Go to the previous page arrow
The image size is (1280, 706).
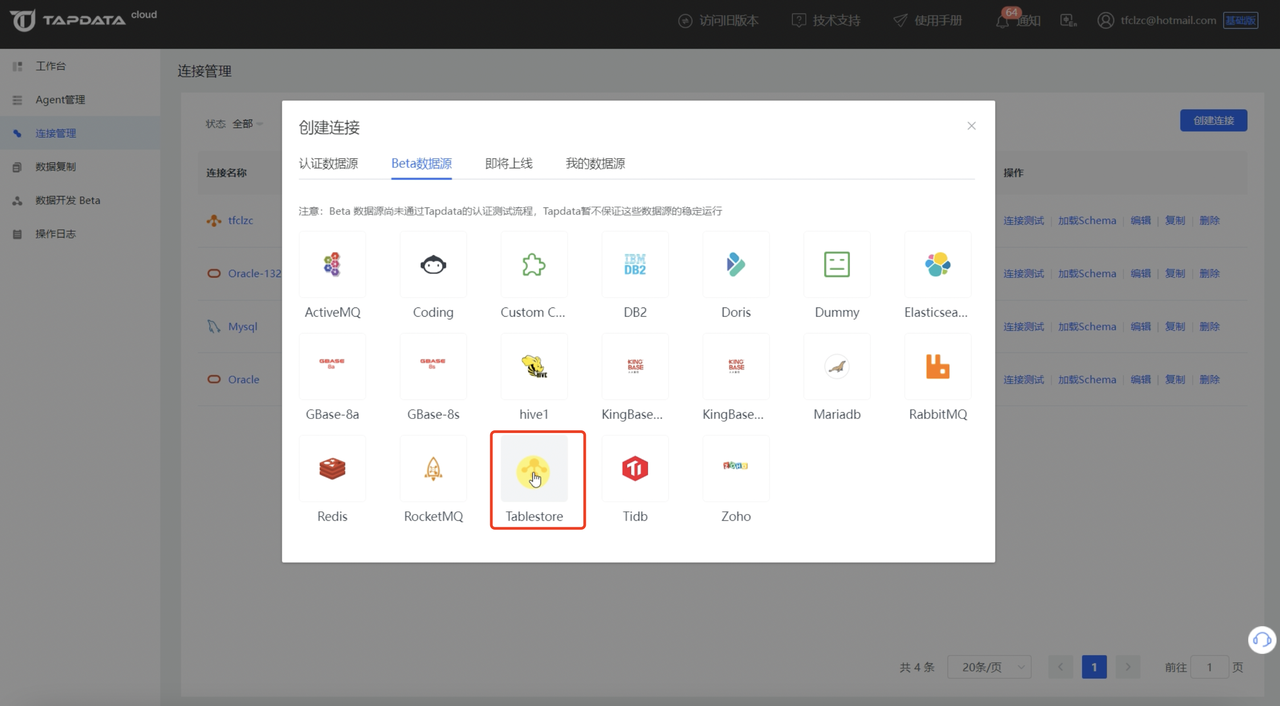pyautogui.click(x=1061, y=667)
